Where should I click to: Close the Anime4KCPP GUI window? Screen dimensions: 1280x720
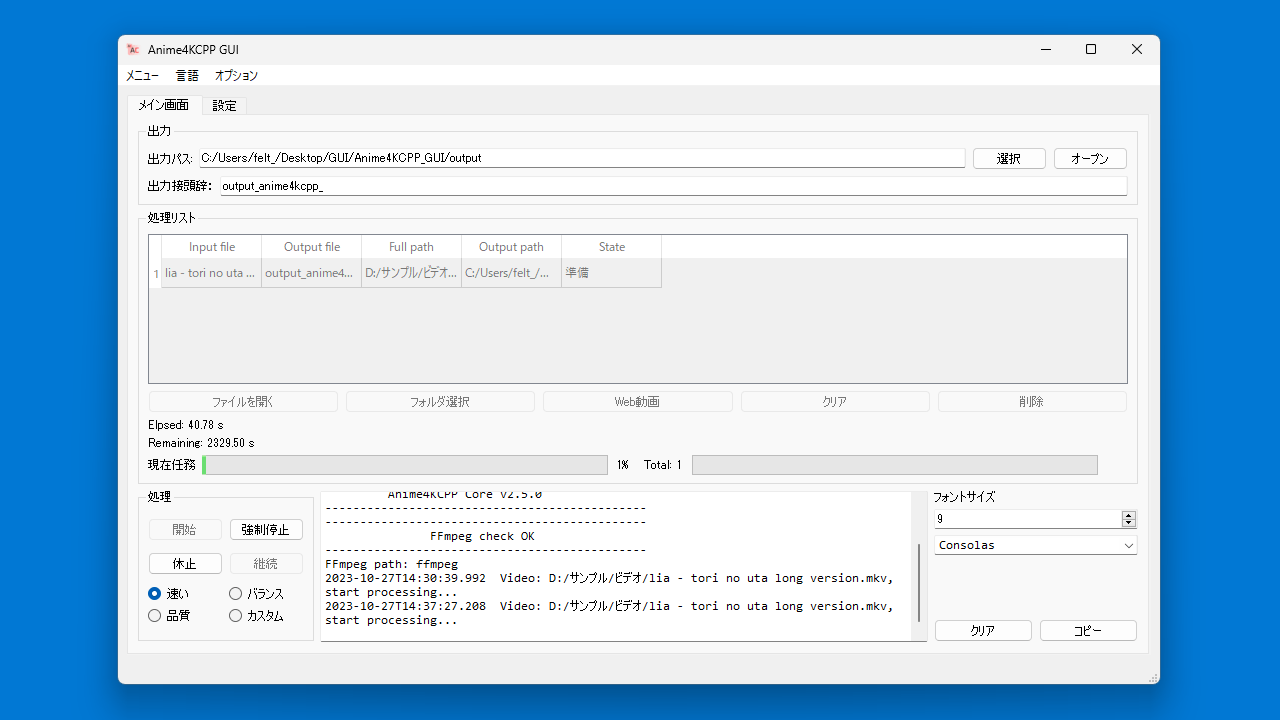point(1137,49)
